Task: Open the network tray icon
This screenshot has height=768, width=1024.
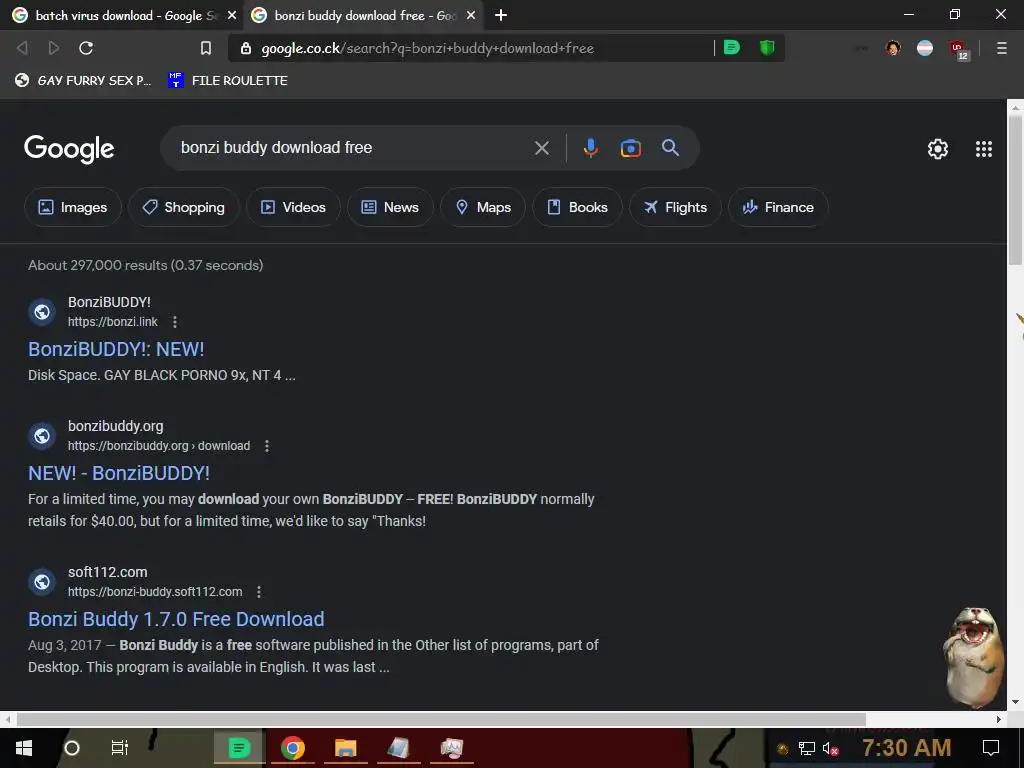Action: (x=807, y=748)
